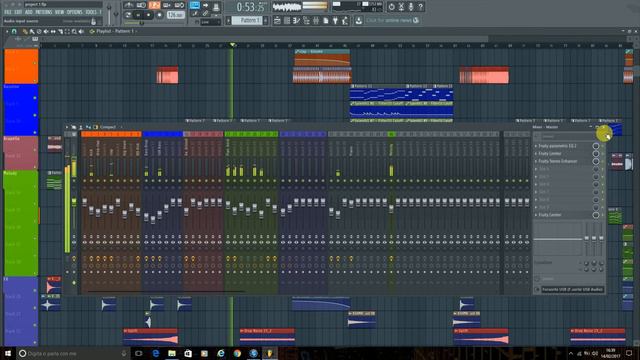Open the Pattern 1 selector dropdown
Screen dimensions: 640x360
point(247,20)
